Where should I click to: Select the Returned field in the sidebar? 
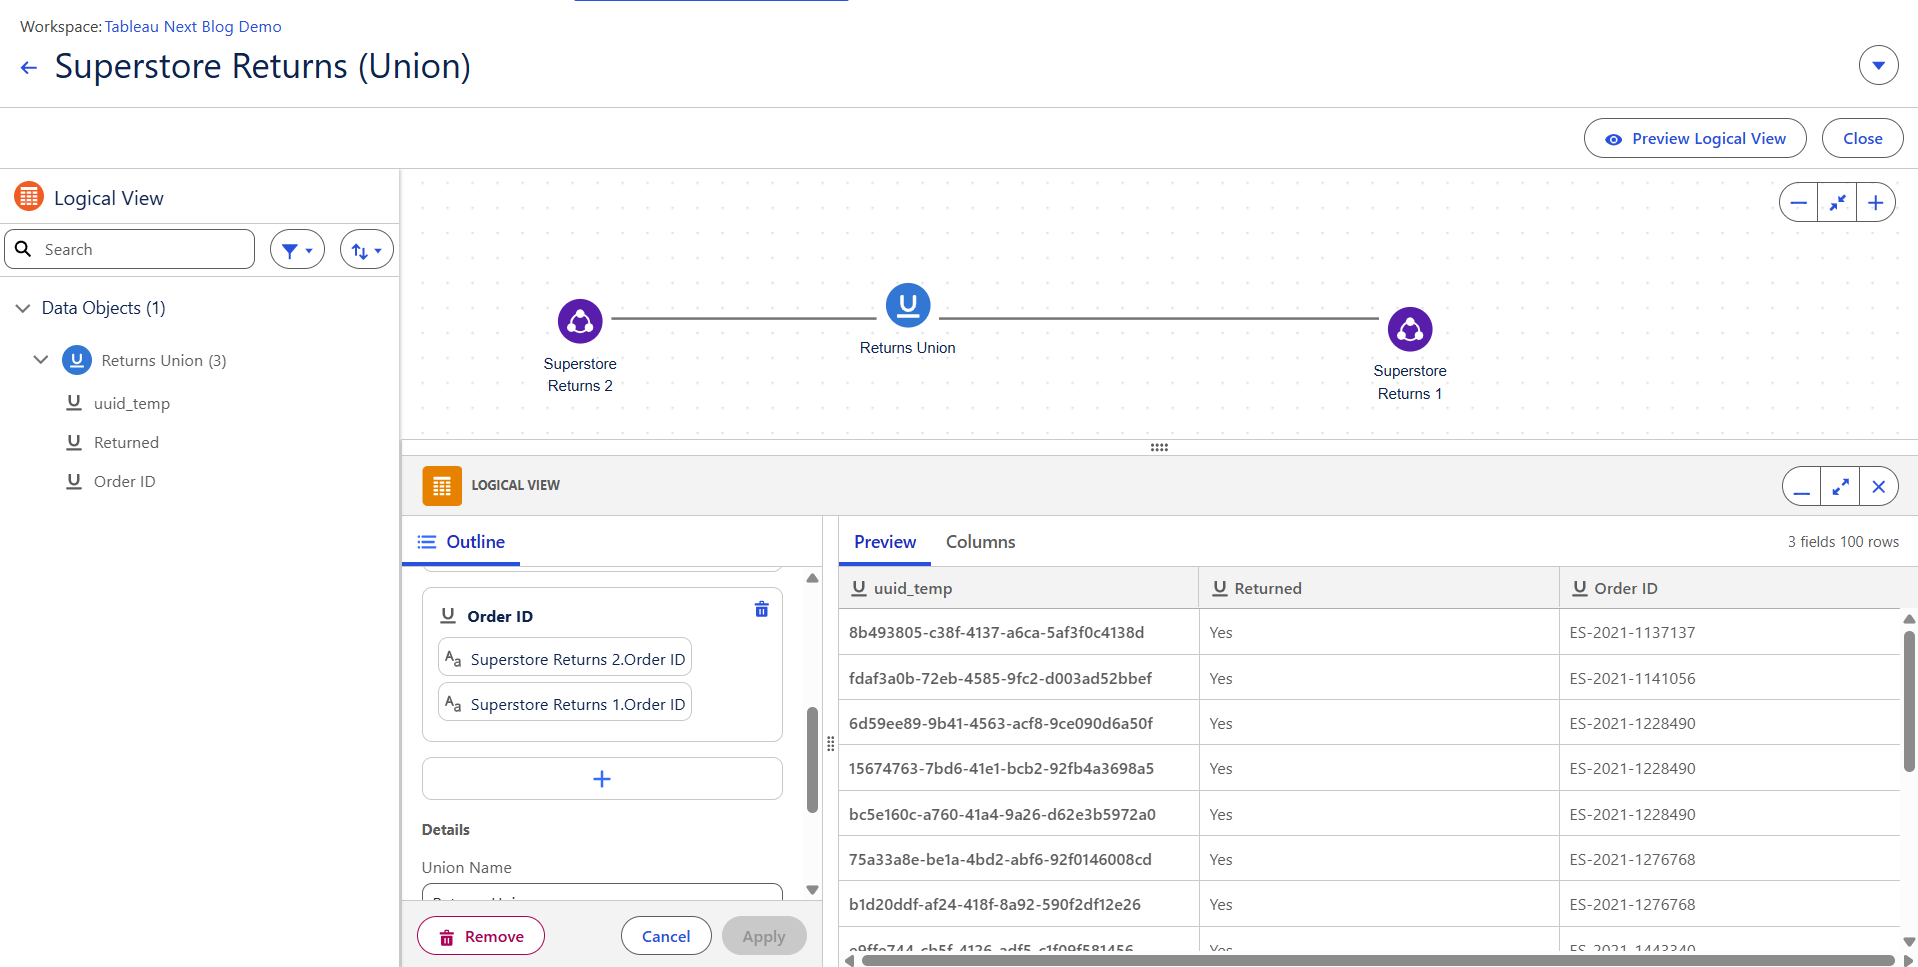126,442
